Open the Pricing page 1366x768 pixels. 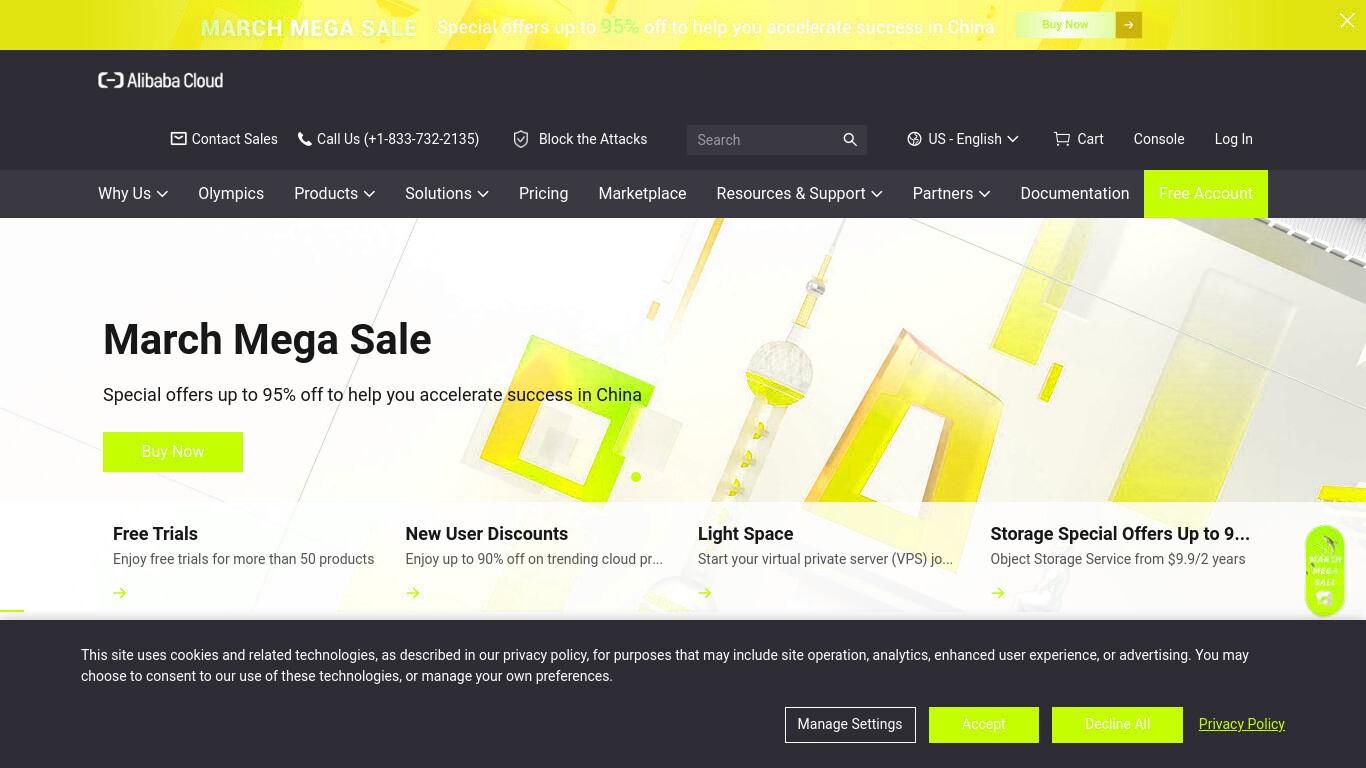[543, 194]
